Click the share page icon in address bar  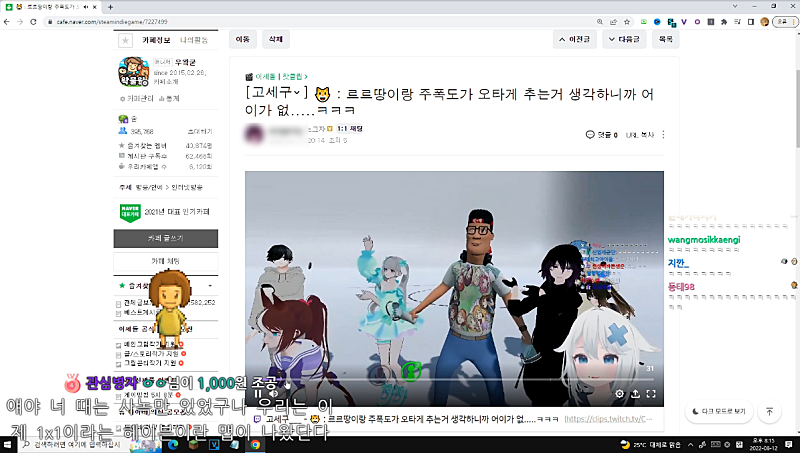point(613,22)
